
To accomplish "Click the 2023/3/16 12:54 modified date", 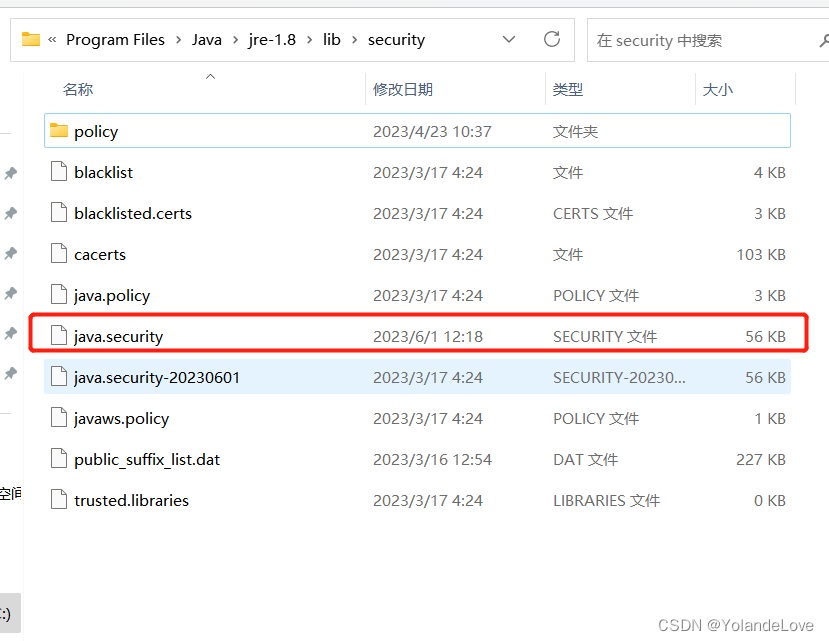I will pyautogui.click(x=432, y=460).
